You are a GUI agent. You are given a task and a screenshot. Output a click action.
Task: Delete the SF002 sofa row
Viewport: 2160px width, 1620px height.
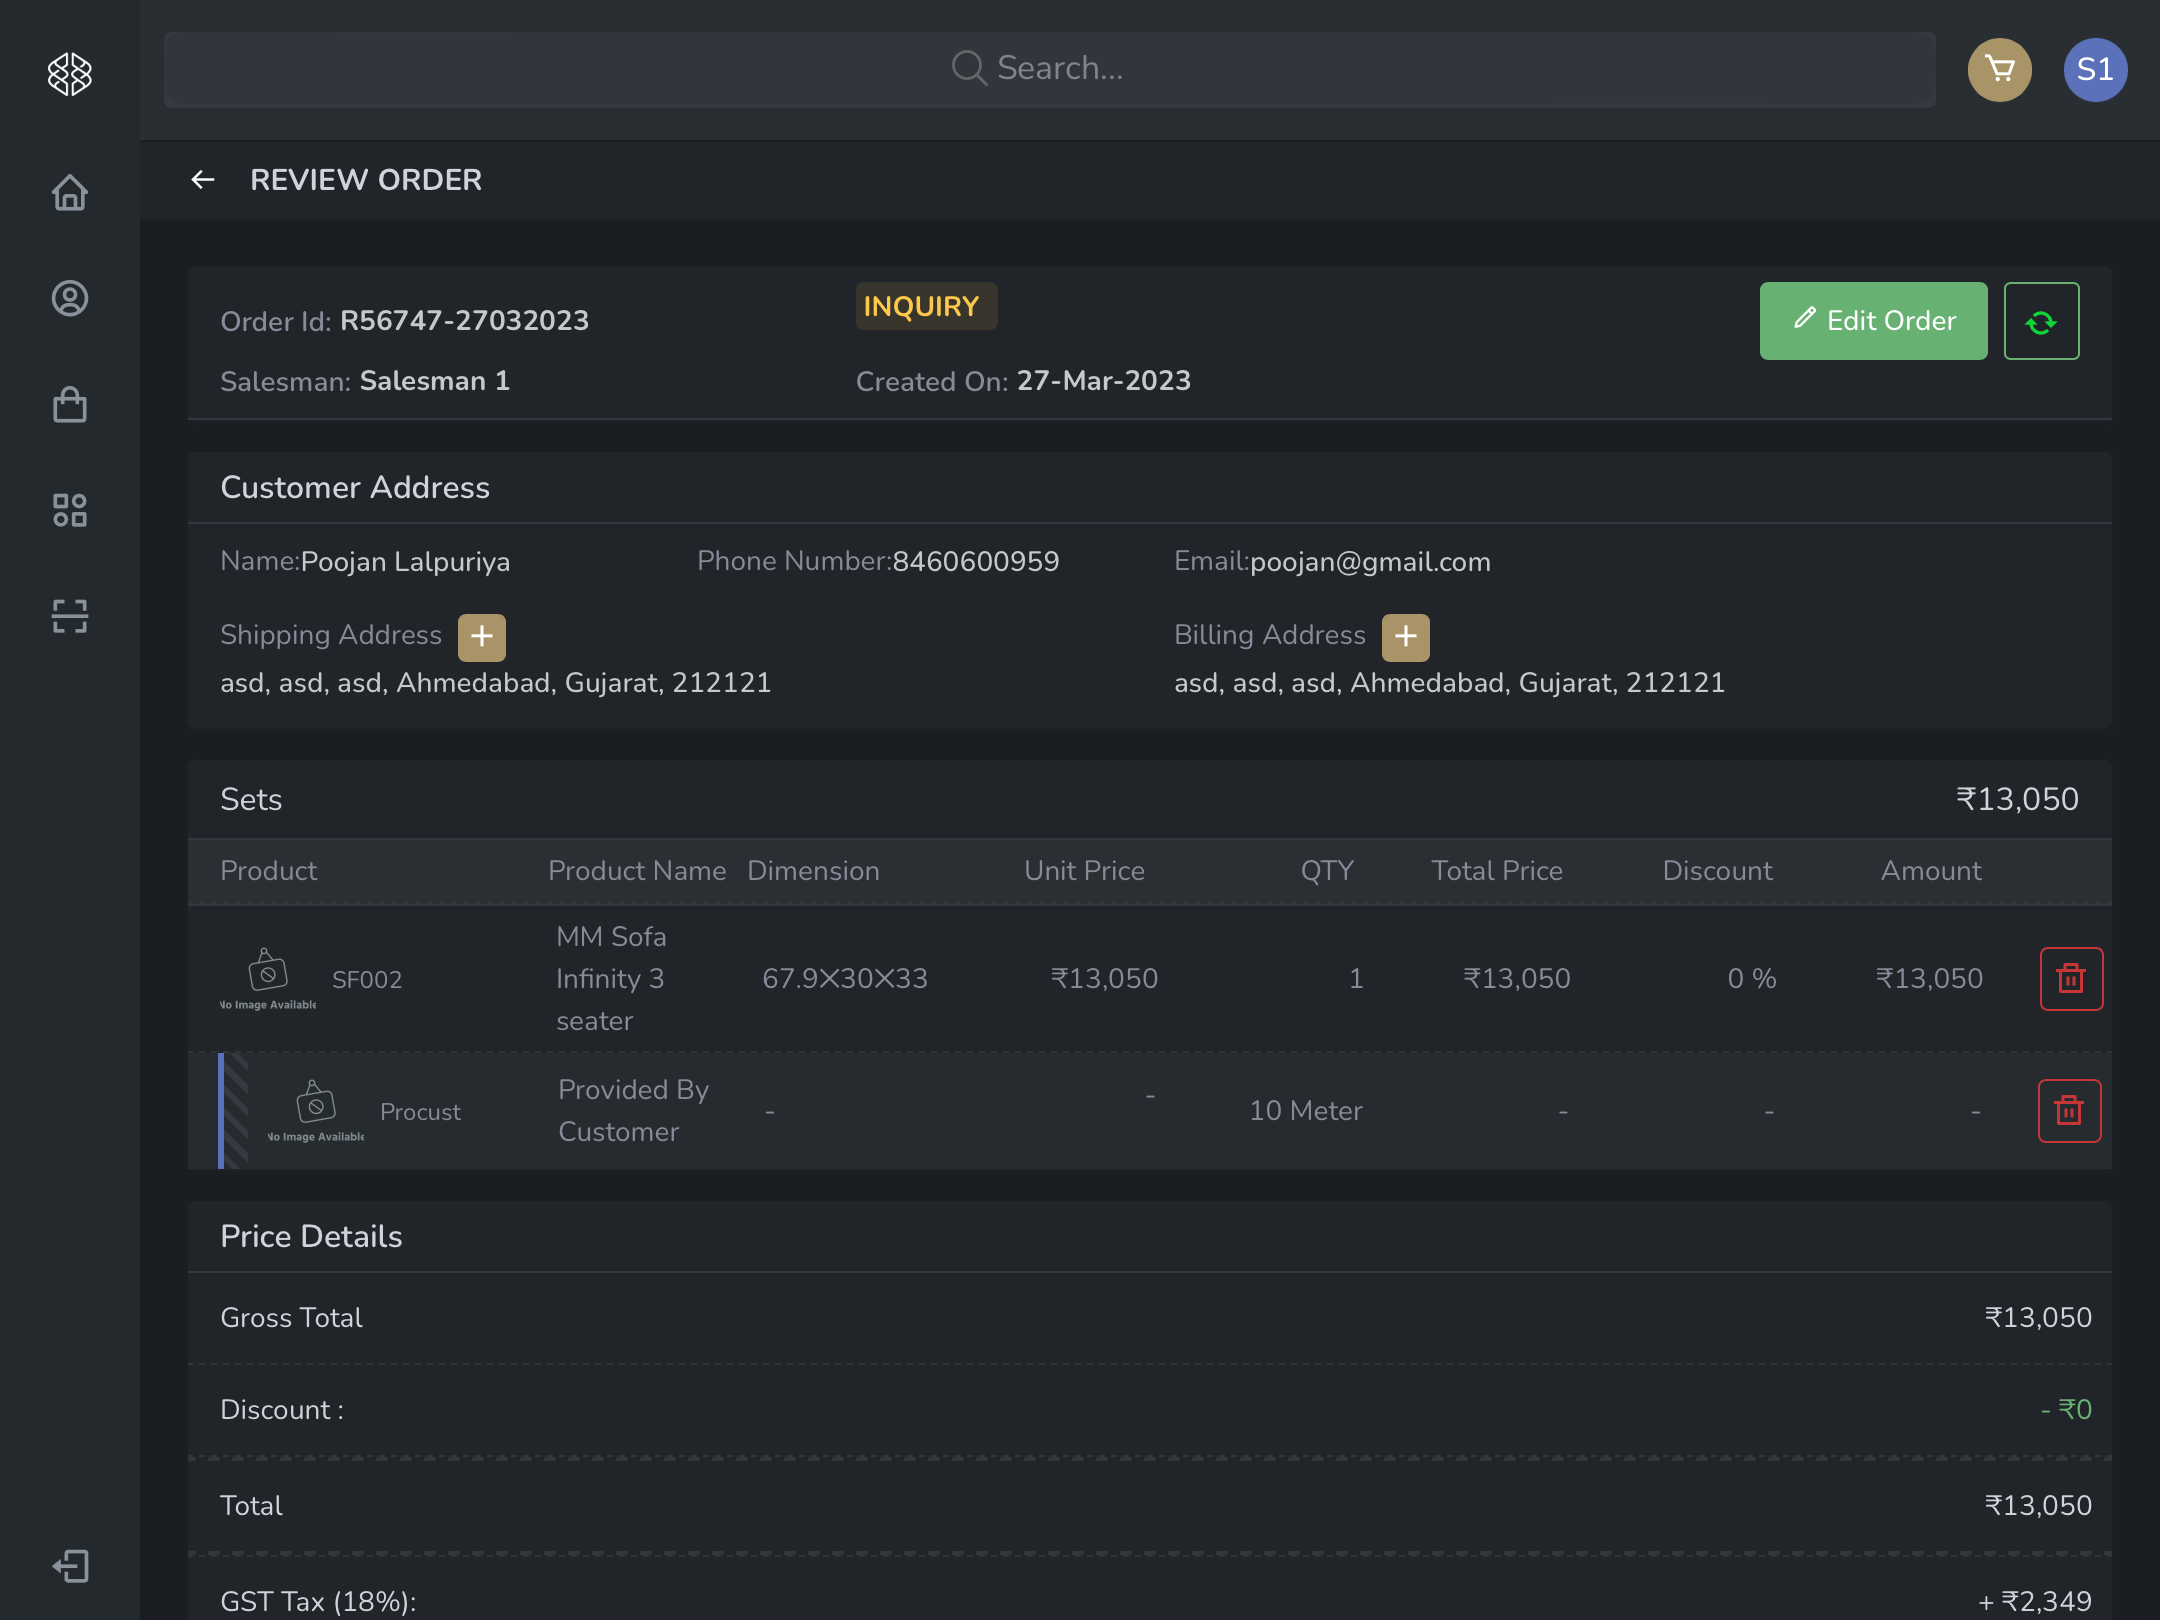click(2071, 979)
